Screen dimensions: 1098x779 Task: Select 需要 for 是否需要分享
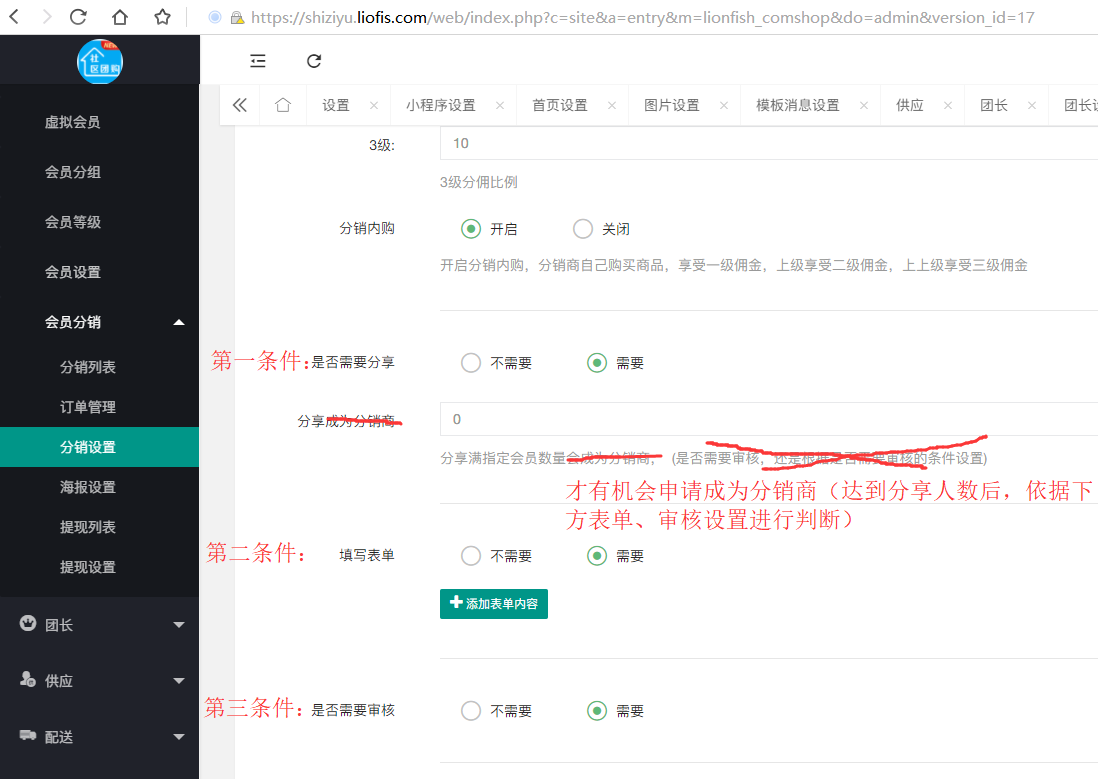[597, 363]
